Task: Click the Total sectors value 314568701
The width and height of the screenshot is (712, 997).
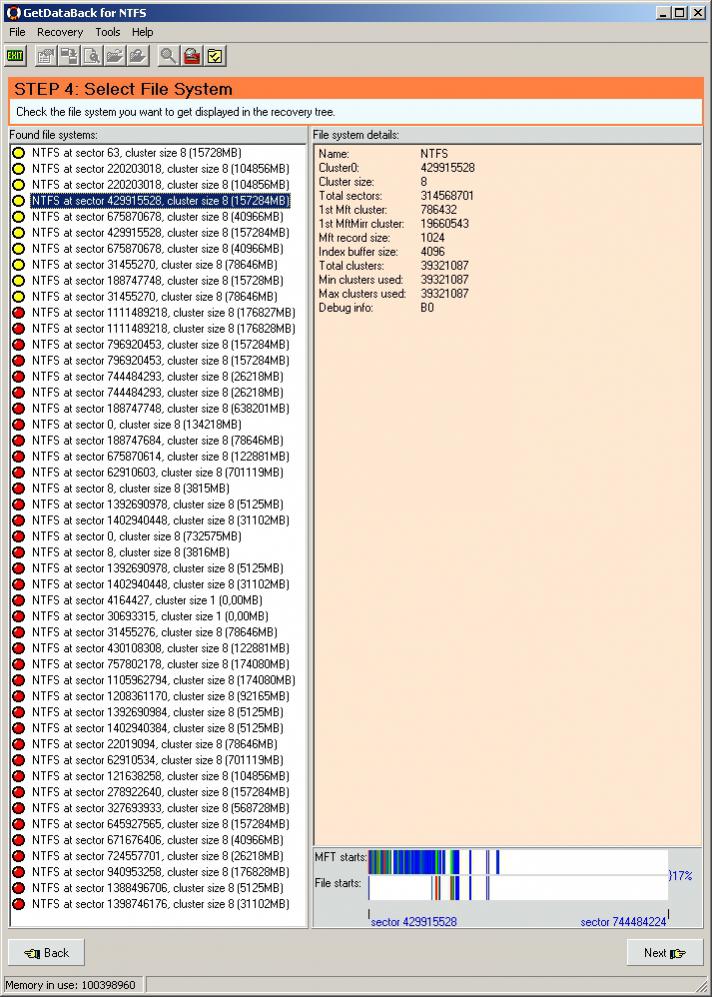Action: click(447, 196)
